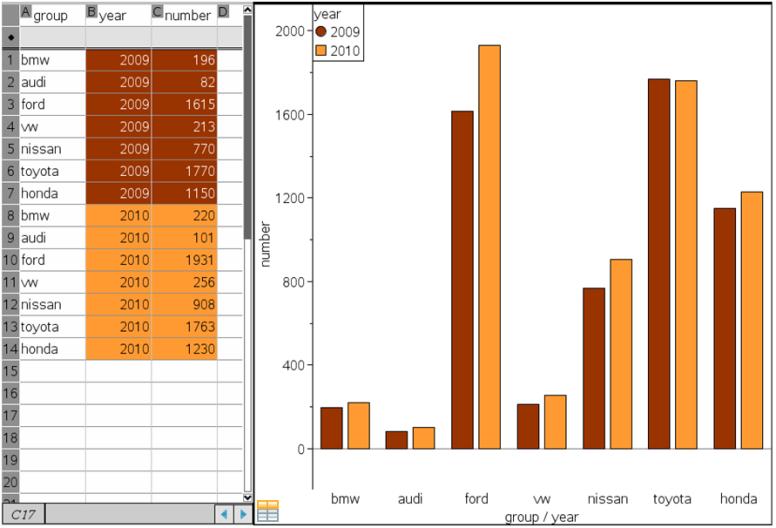Click the spreadsheet table icon below chart
The height and width of the screenshot is (528, 776).
tap(268, 511)
